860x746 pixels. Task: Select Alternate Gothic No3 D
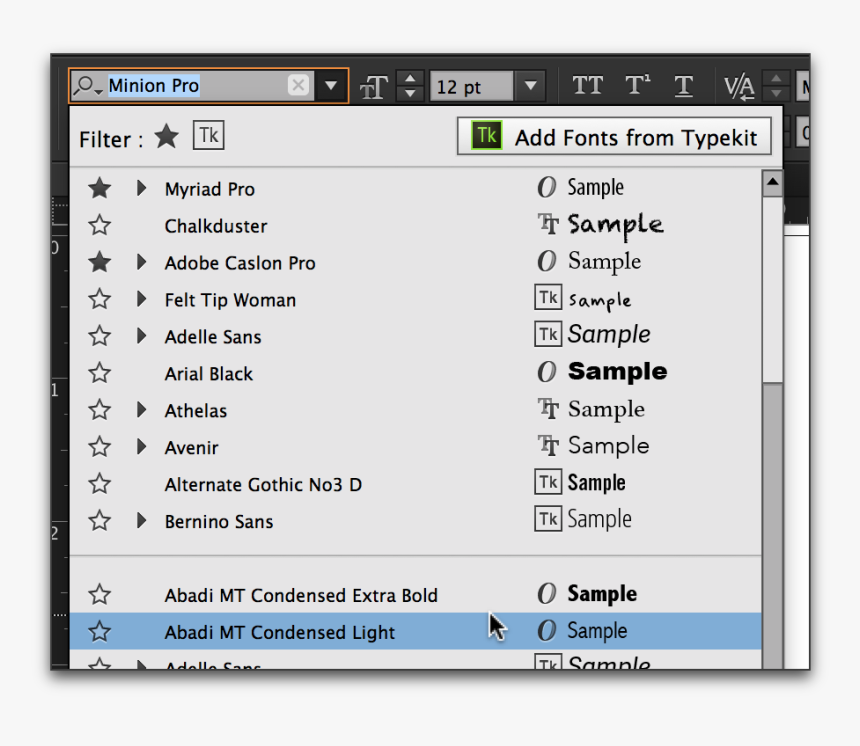point(263,485)
